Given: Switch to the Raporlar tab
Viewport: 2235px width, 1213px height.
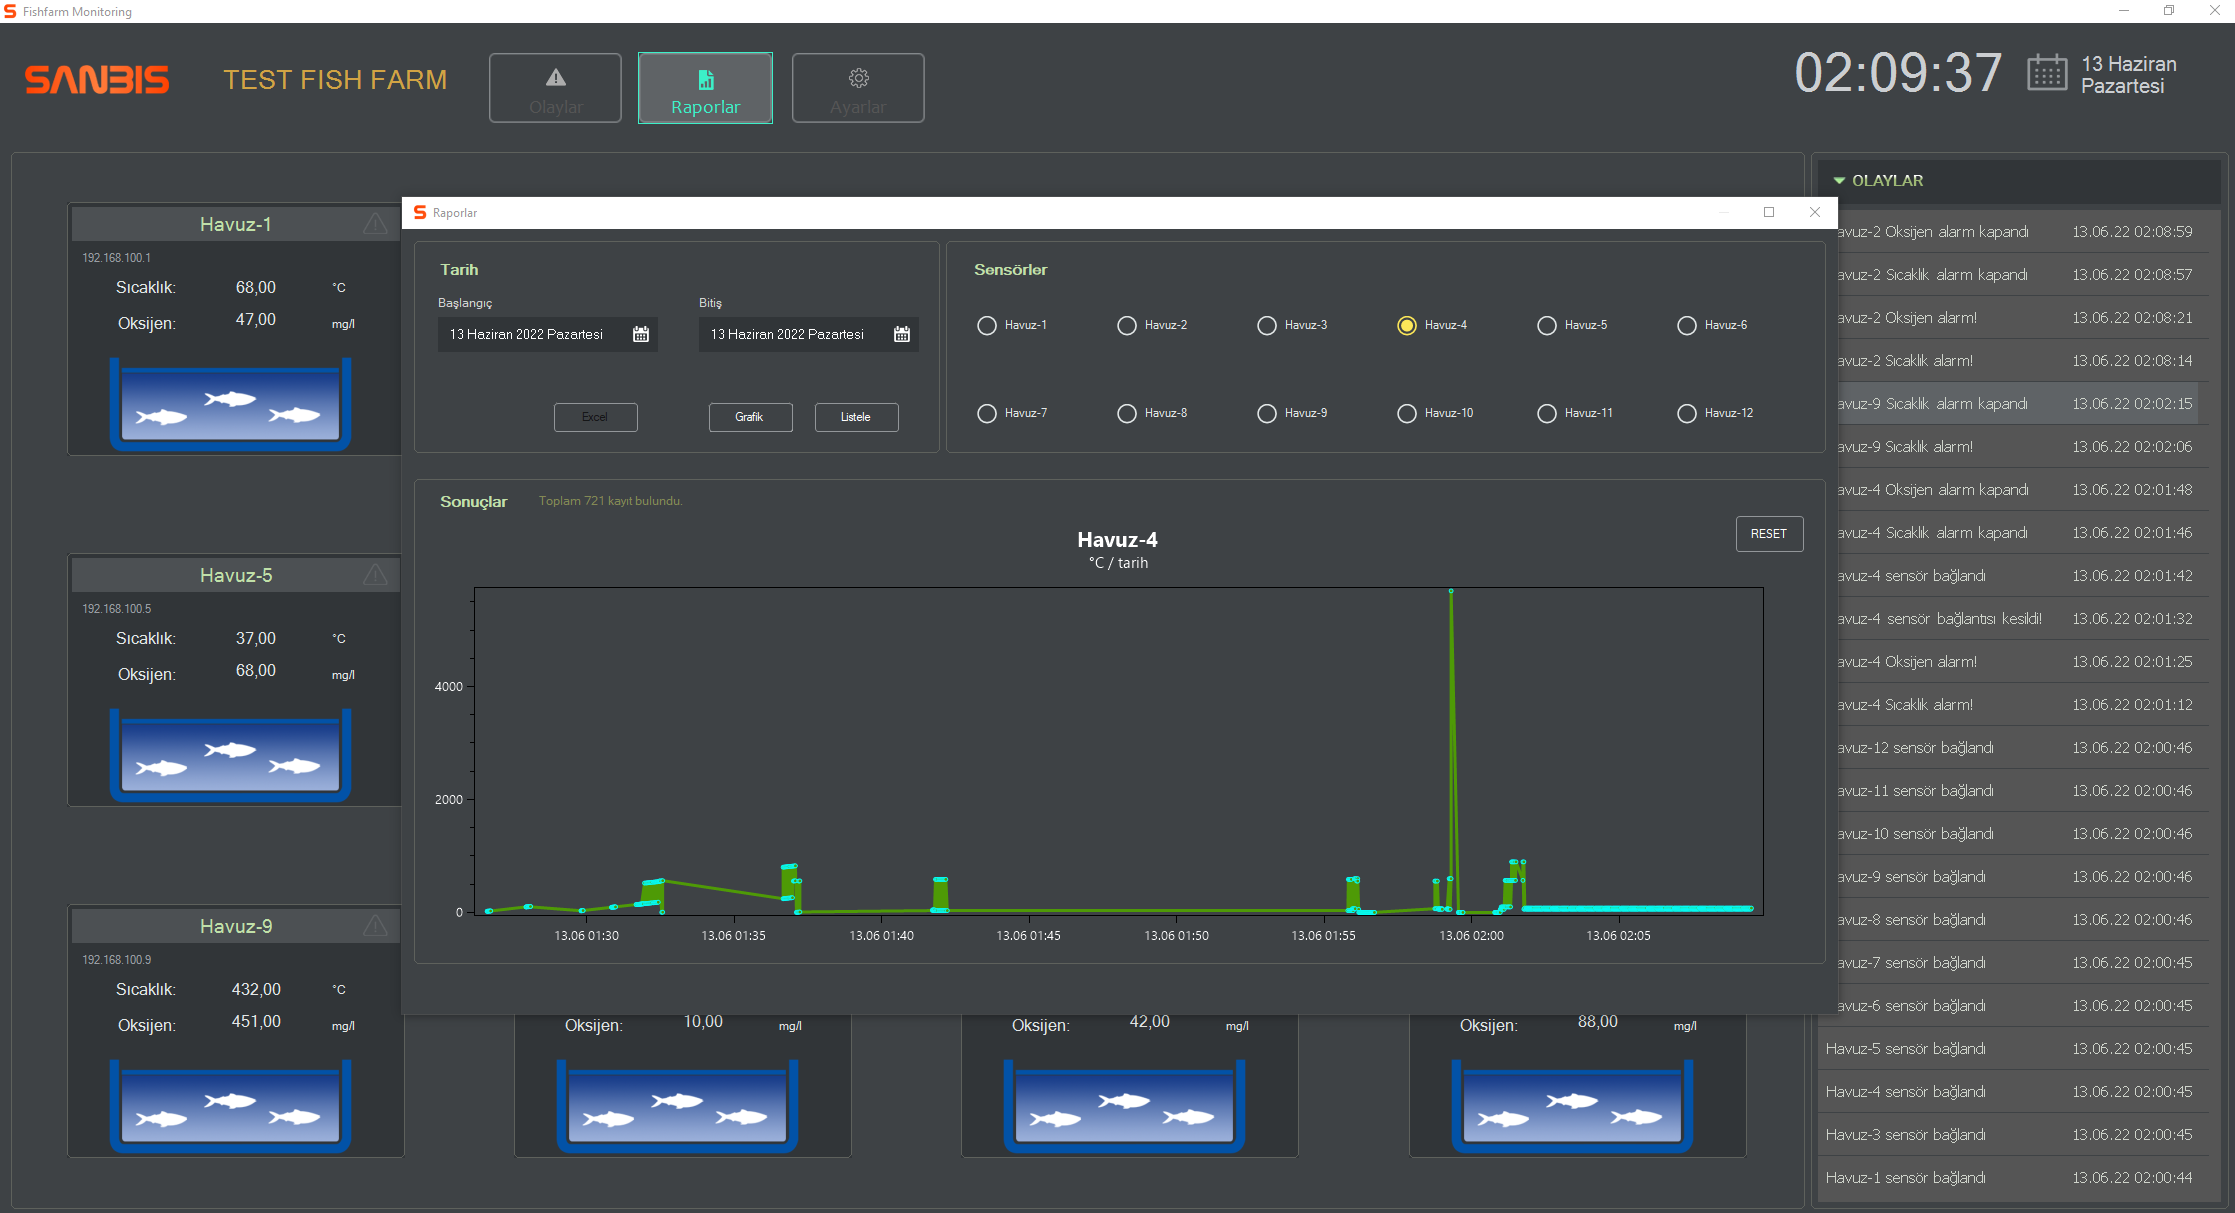Looking at the screenshot, I should pyautogui.click(x=705, y=88).
